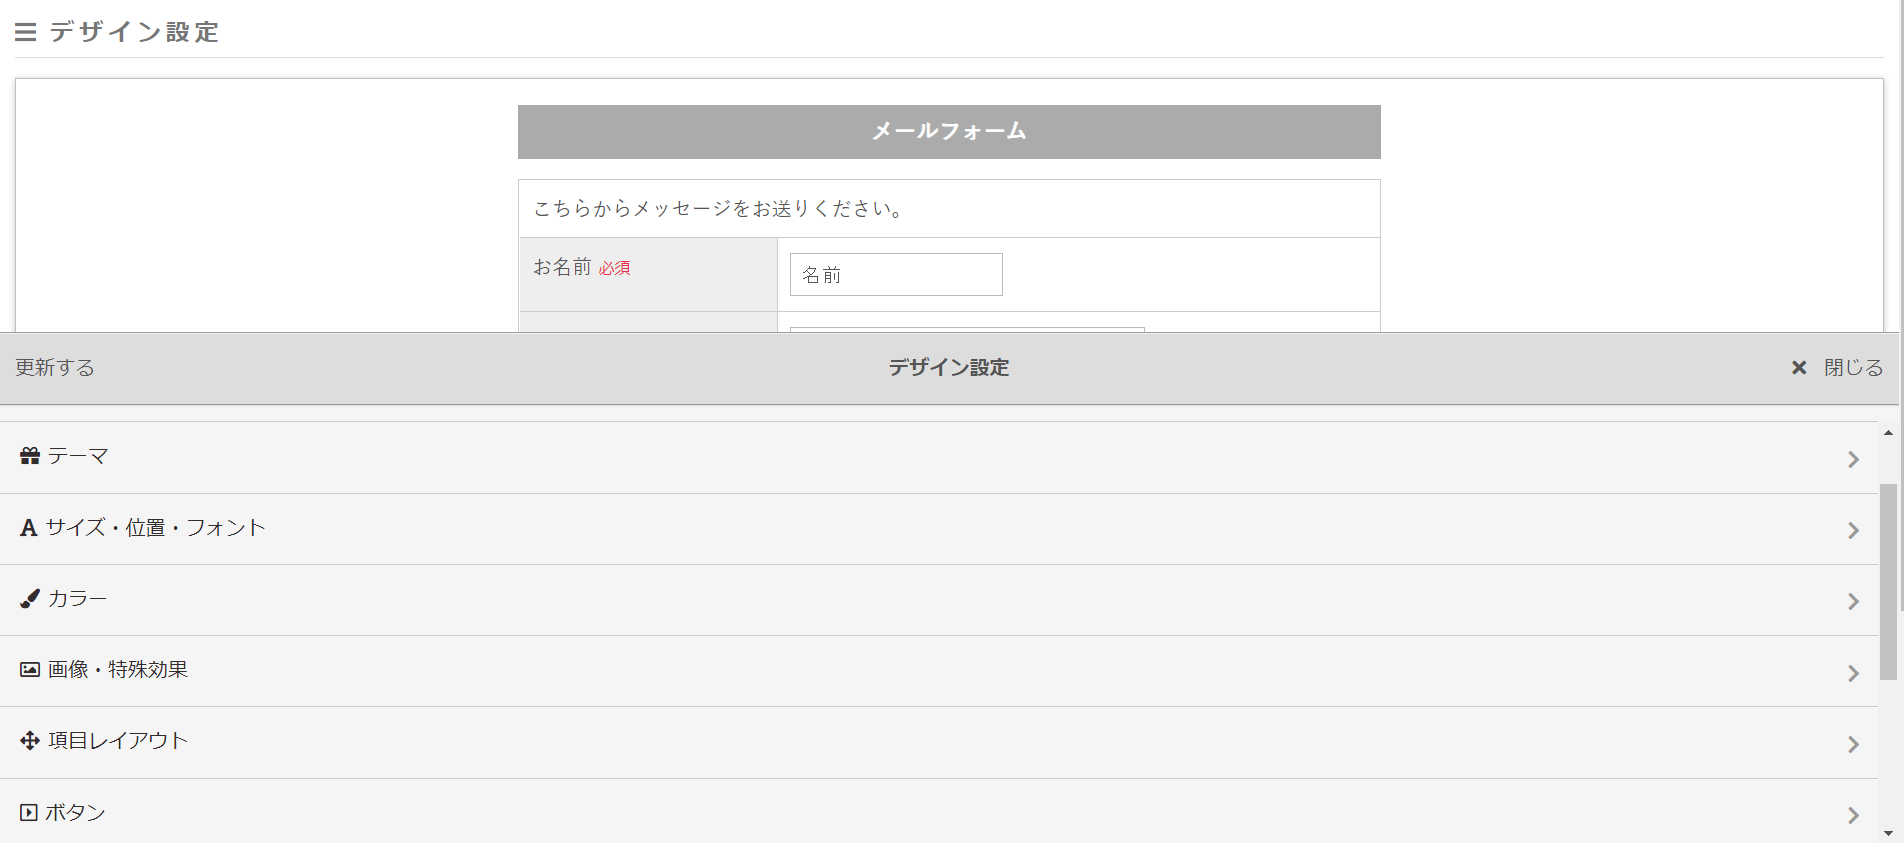Click the move arrows icon beside 項目レイアウト
1904x843 pixels.
pos(30,741)
